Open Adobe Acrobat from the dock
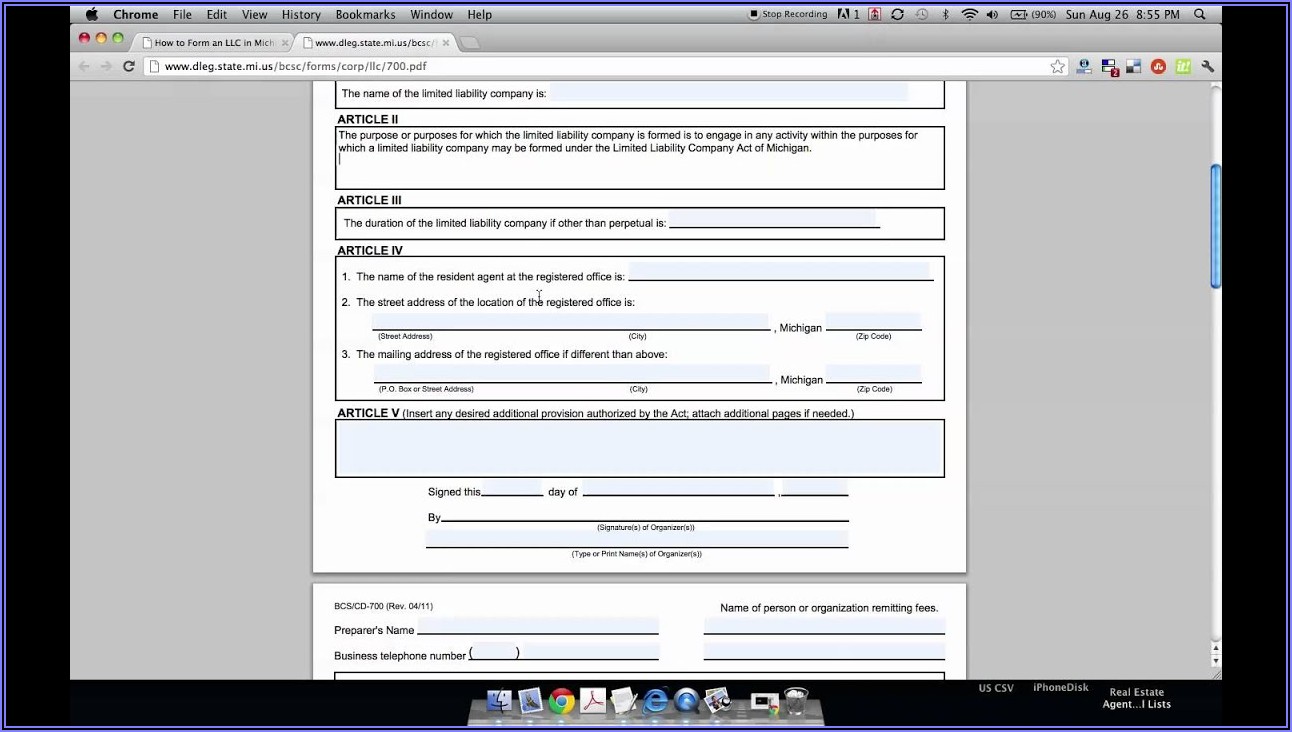 tap(593, 701)
